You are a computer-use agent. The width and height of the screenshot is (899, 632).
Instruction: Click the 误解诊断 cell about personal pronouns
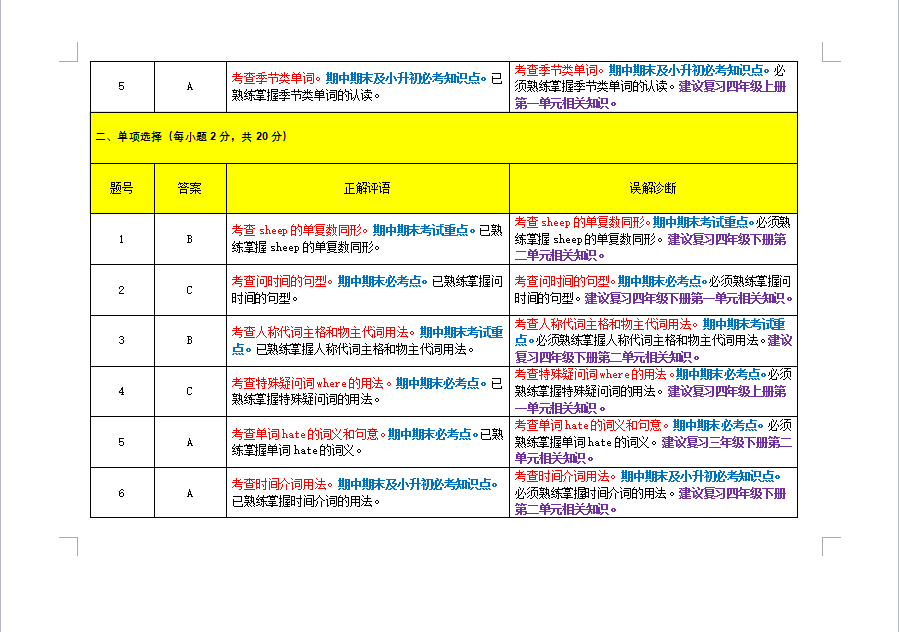pos(652,340)
